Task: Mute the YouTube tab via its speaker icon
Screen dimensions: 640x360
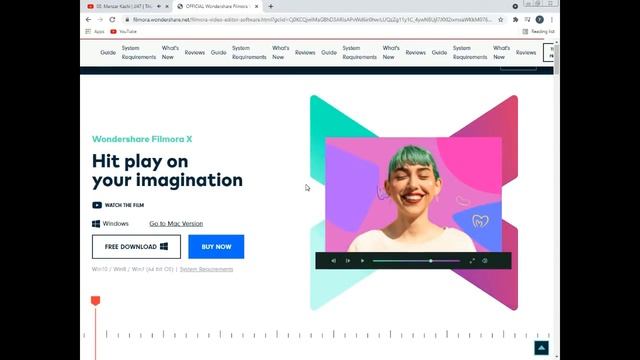Action: click(x=159, y=7)
